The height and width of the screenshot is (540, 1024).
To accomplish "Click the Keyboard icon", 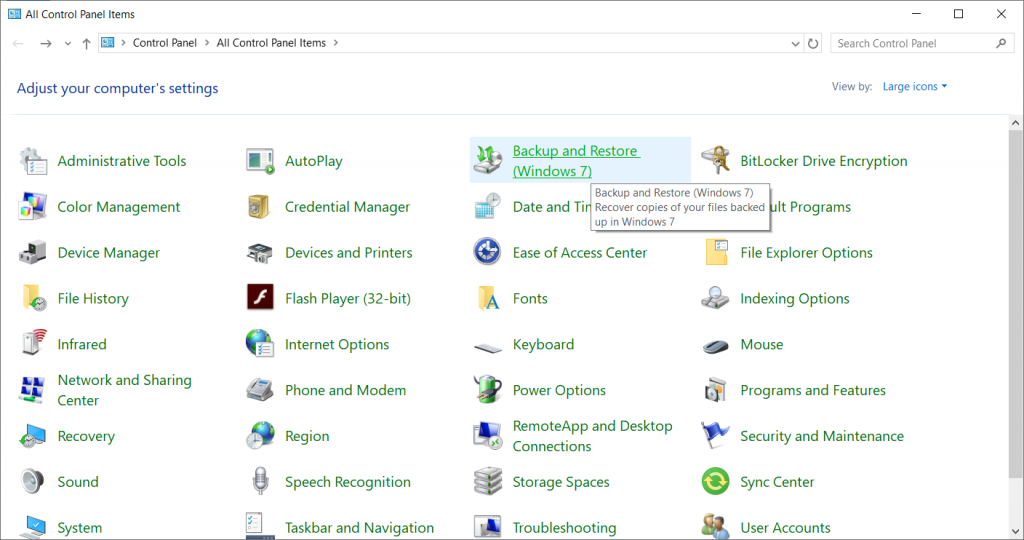I will pyautogui.click(x=488, y=347).
